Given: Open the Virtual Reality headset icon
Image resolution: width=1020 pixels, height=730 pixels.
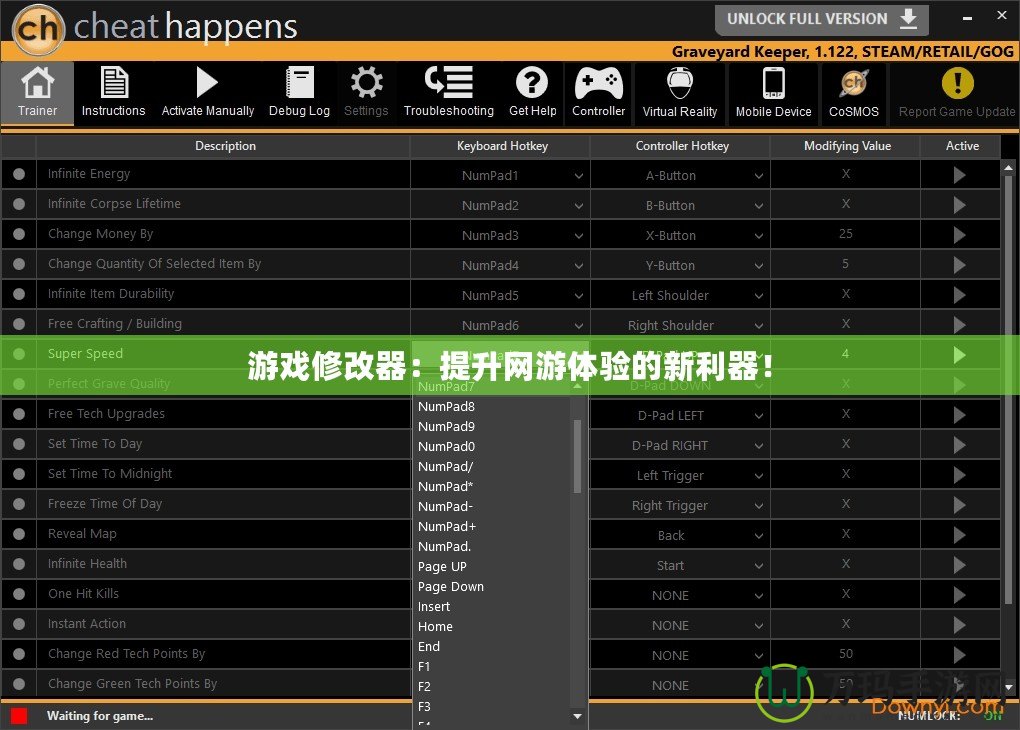Looking at the screenshot, I should tap(680, 83).
